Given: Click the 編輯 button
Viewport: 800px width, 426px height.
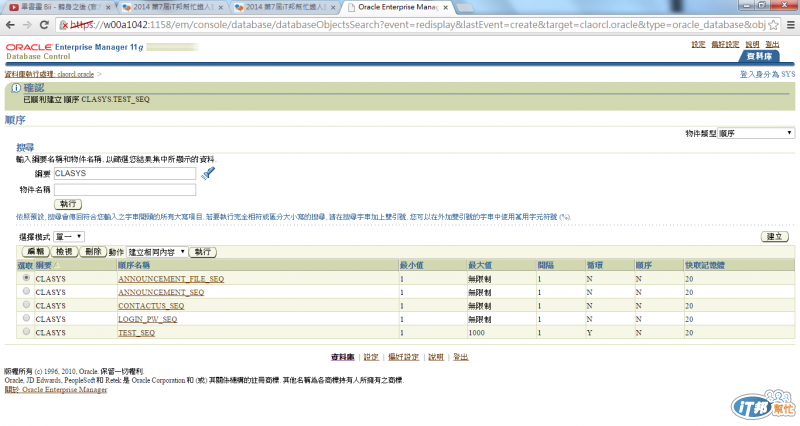Looking at the screenshot, I should (36, 252).
